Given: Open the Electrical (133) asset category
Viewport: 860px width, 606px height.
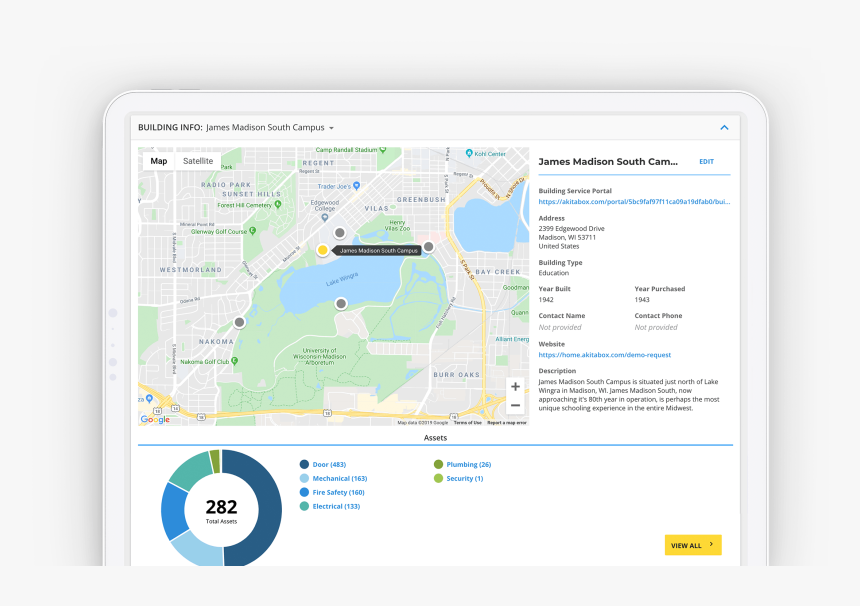Looking at the screenshot, I should pos(336,506).
